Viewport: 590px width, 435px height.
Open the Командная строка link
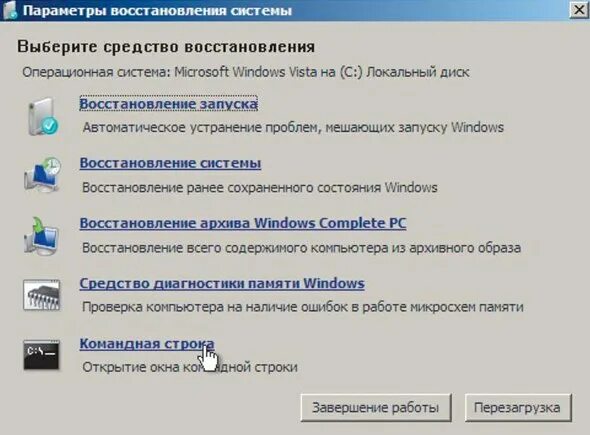point(147,343)
